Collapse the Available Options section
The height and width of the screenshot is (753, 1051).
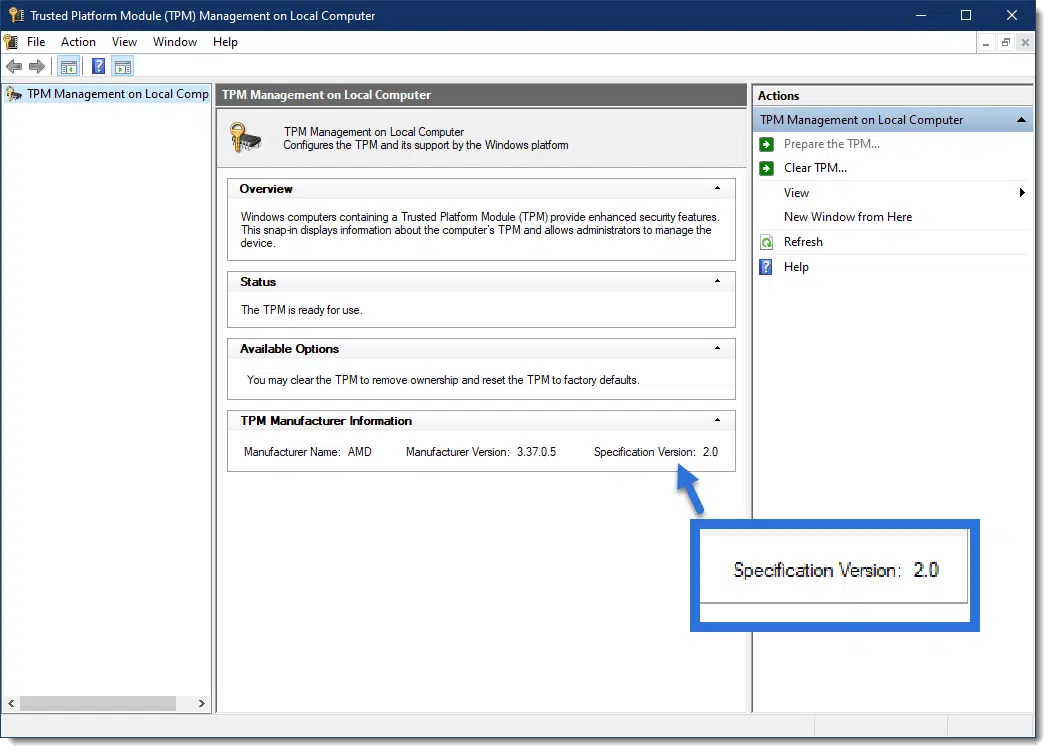coord(717,348)
